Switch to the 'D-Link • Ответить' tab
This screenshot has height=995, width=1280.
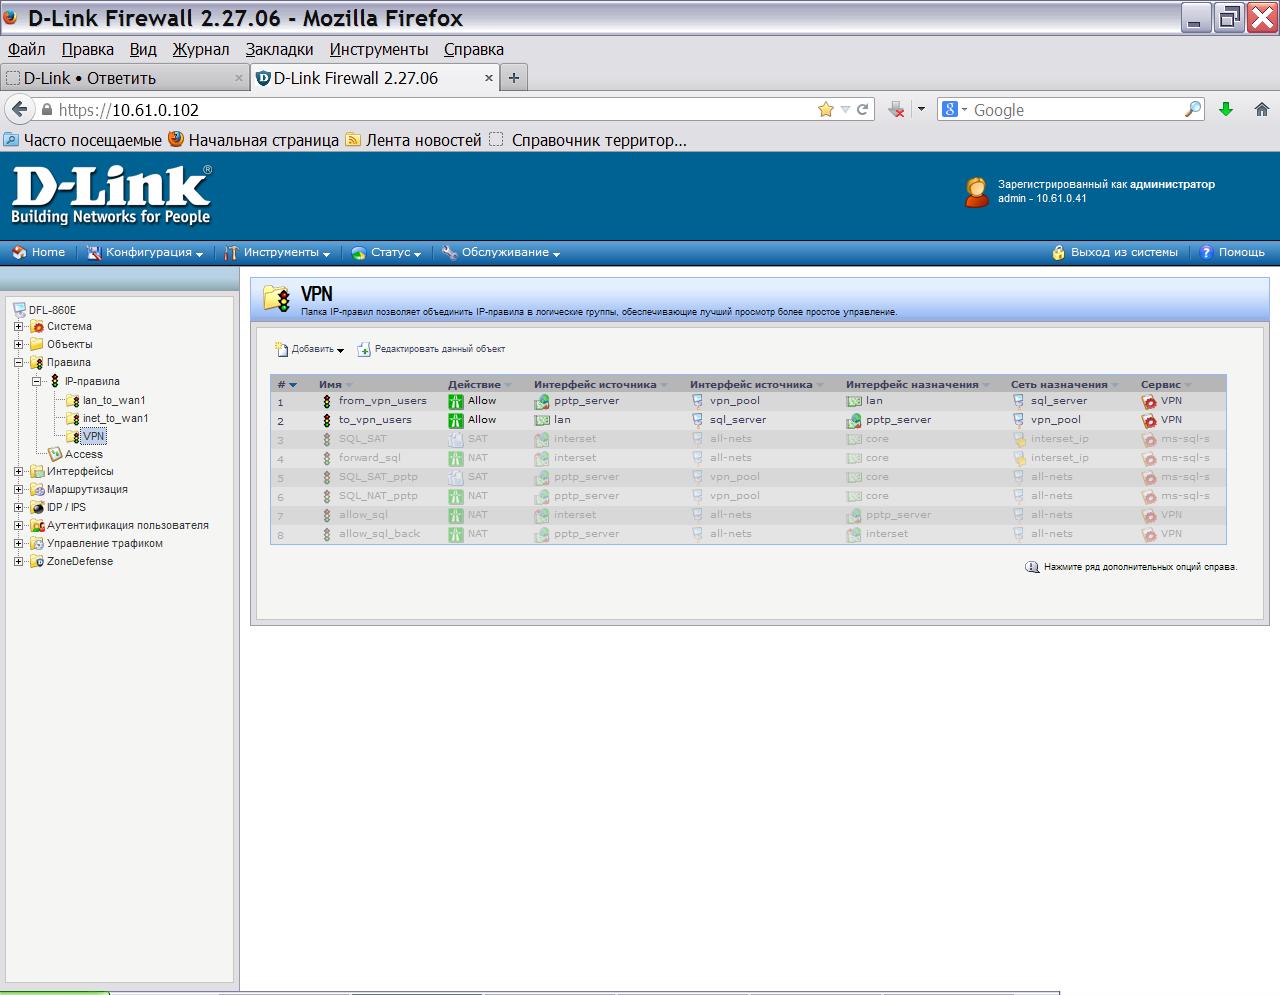tap(124, 78)
